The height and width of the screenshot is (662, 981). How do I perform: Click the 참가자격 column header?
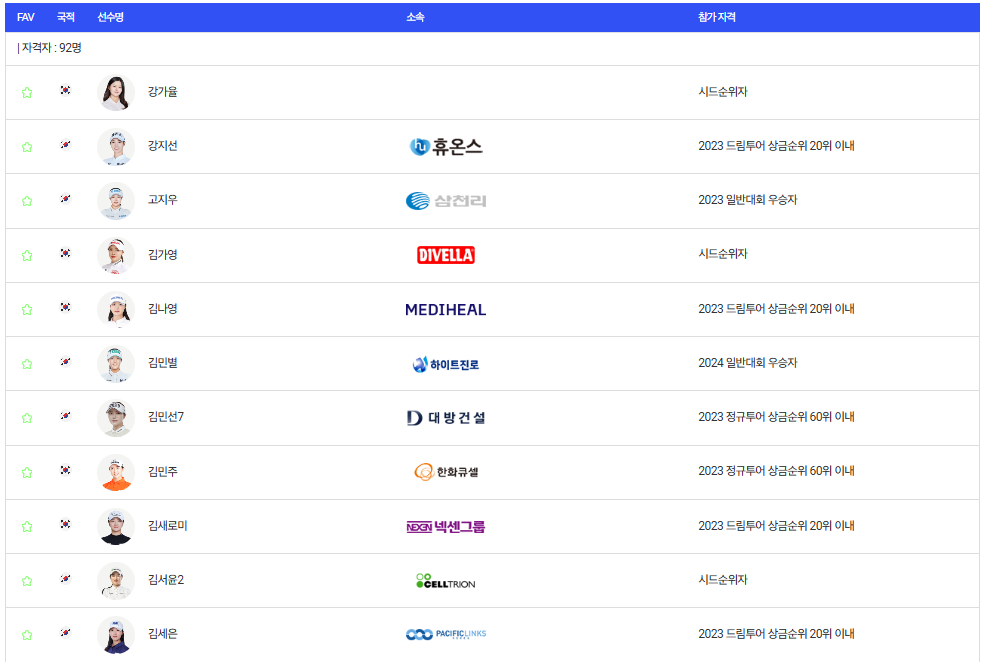tap(717, 18)
